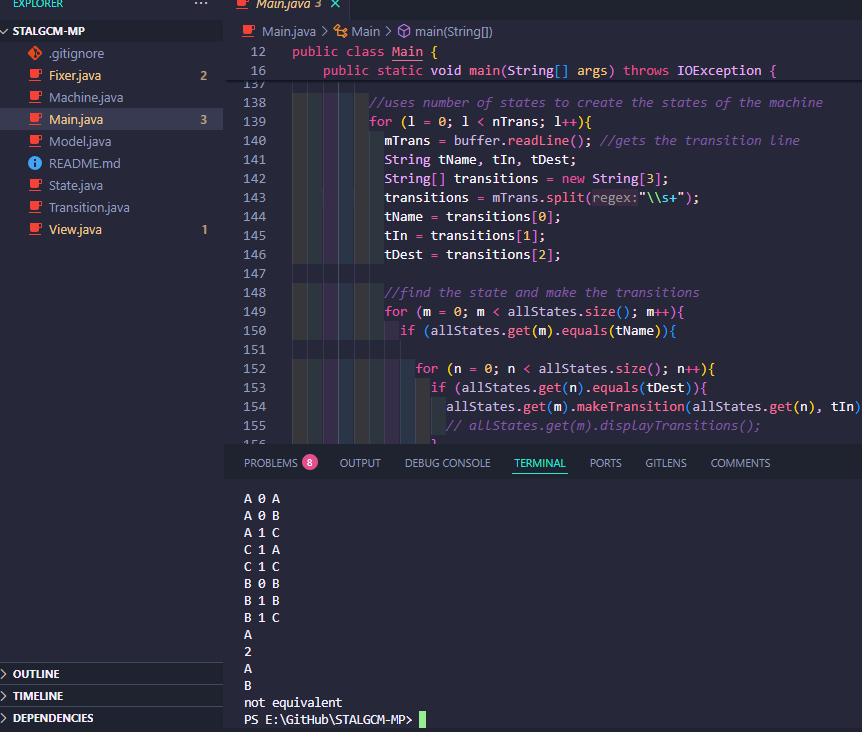Click the View.java problem count 1

[x=205, y=229]
